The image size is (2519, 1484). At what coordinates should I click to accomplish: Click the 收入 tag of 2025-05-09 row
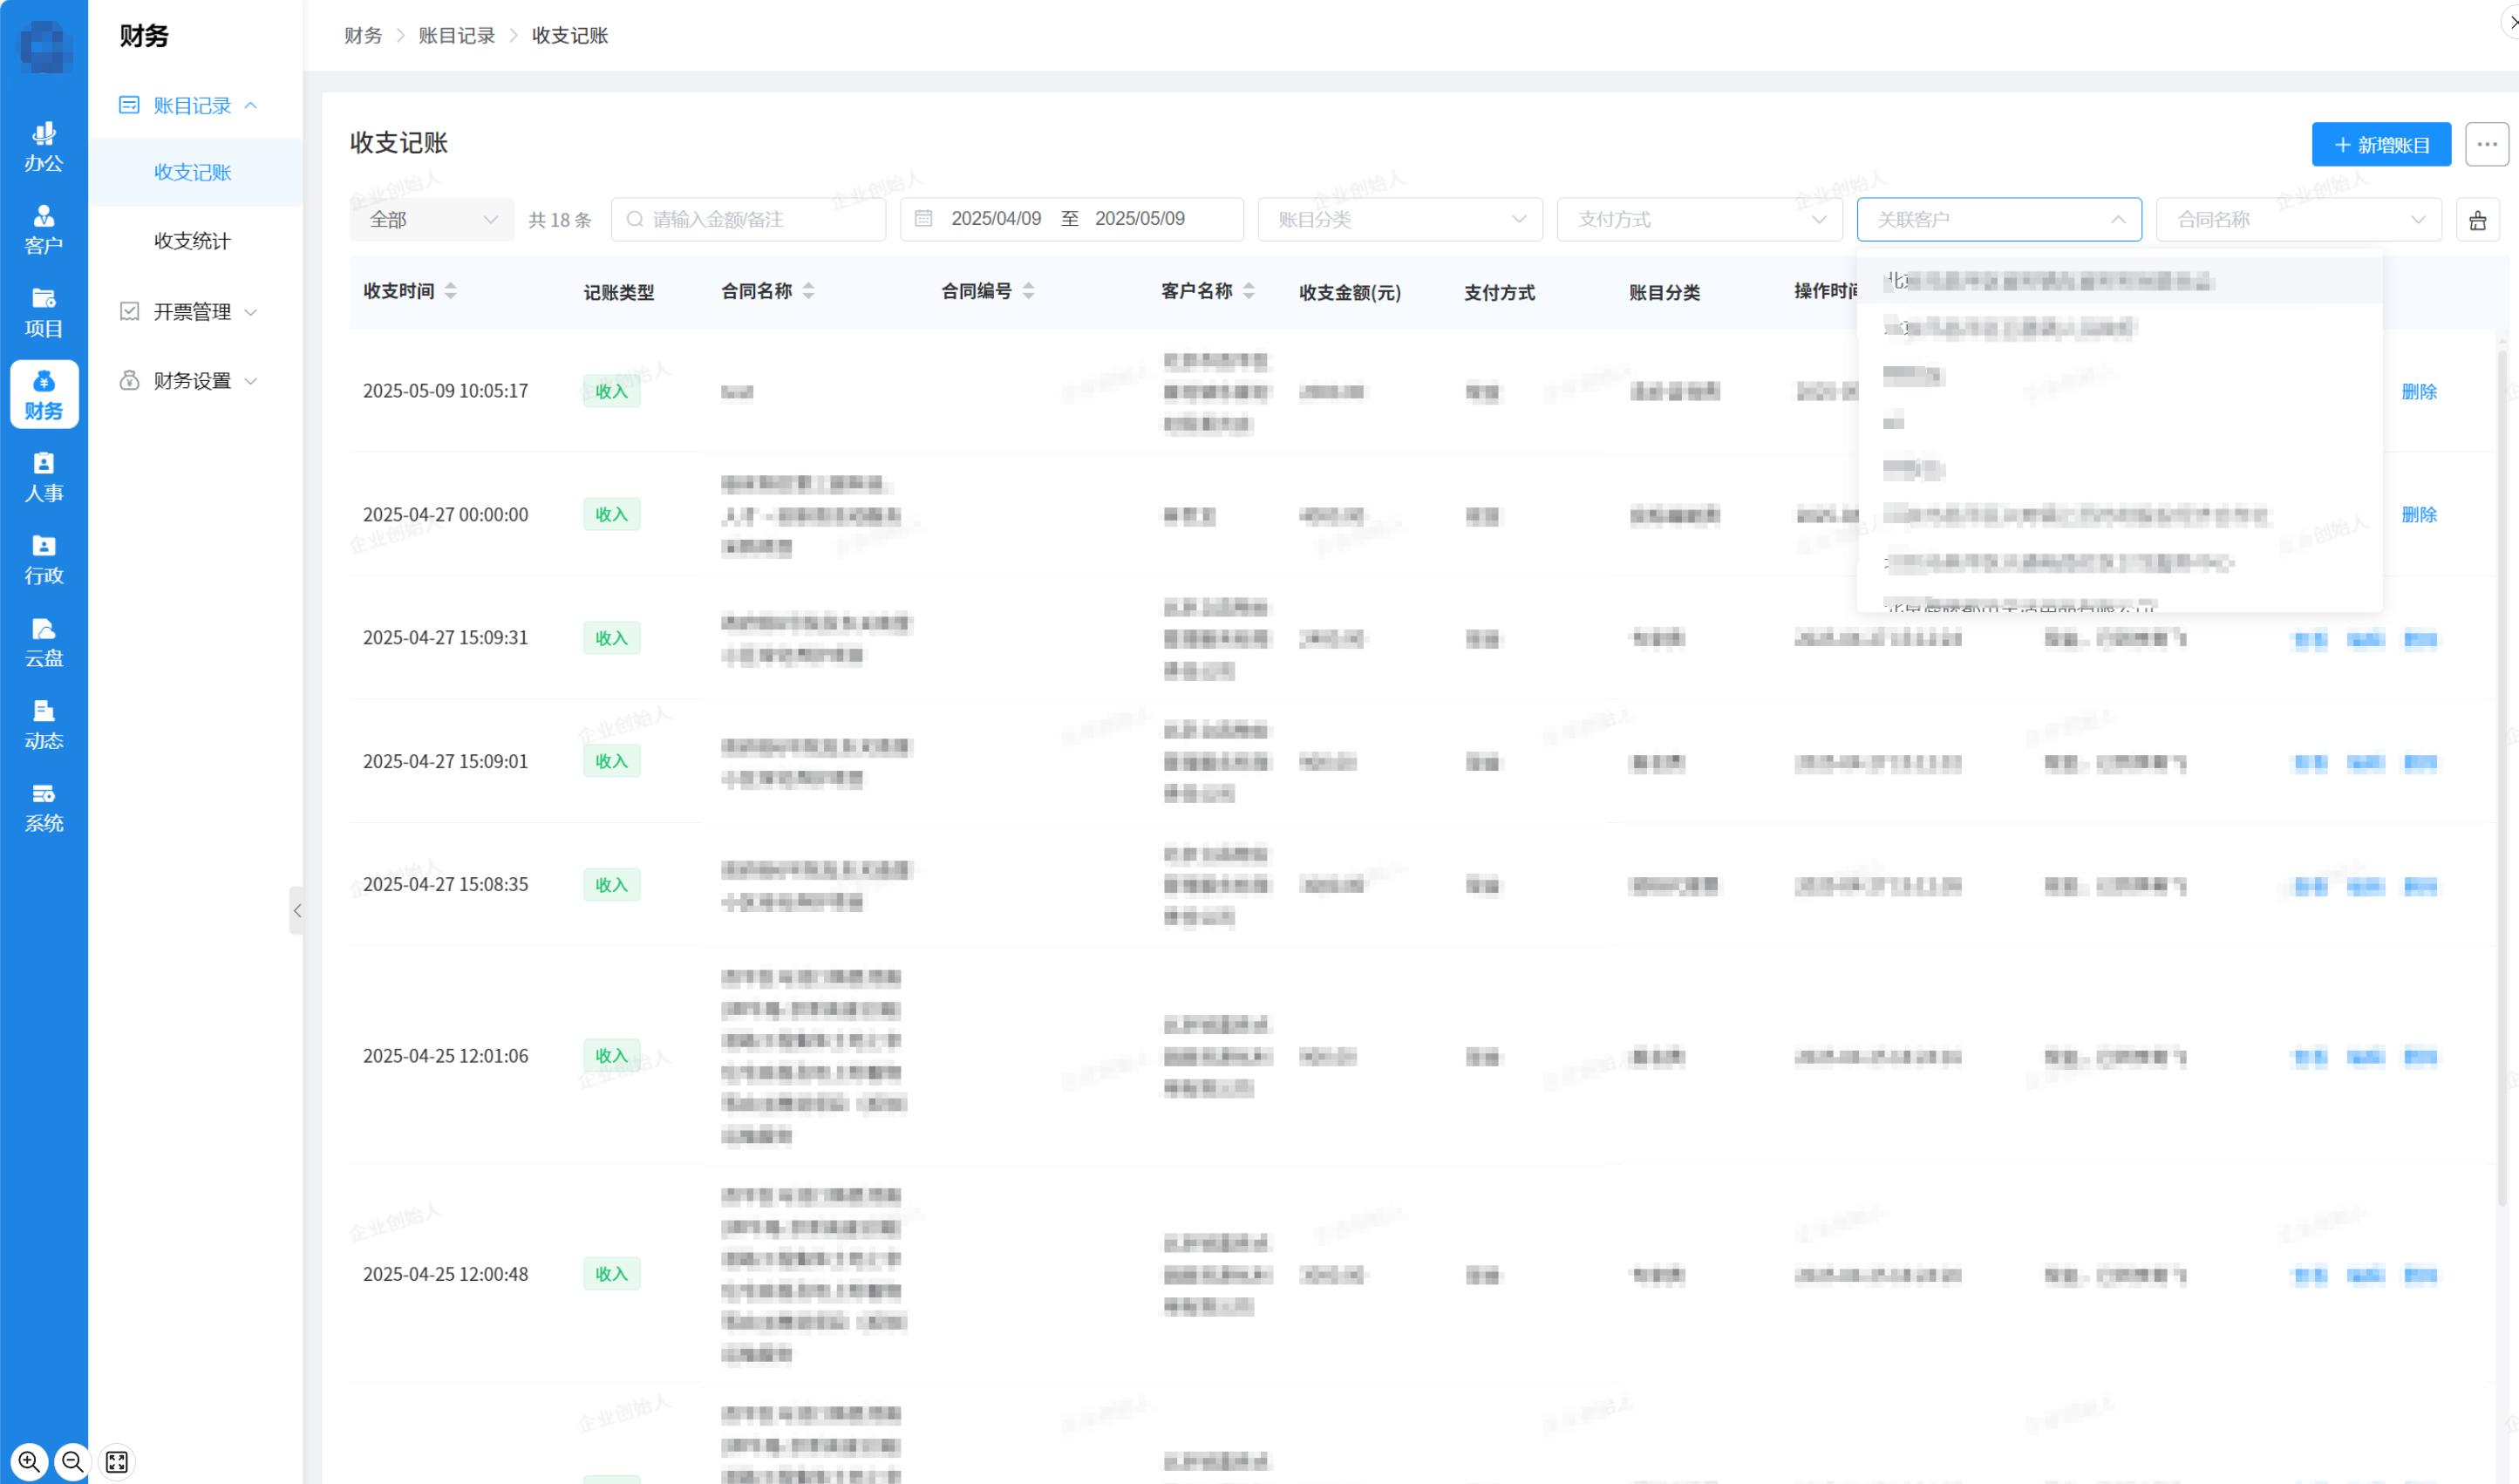coord(611,391)
